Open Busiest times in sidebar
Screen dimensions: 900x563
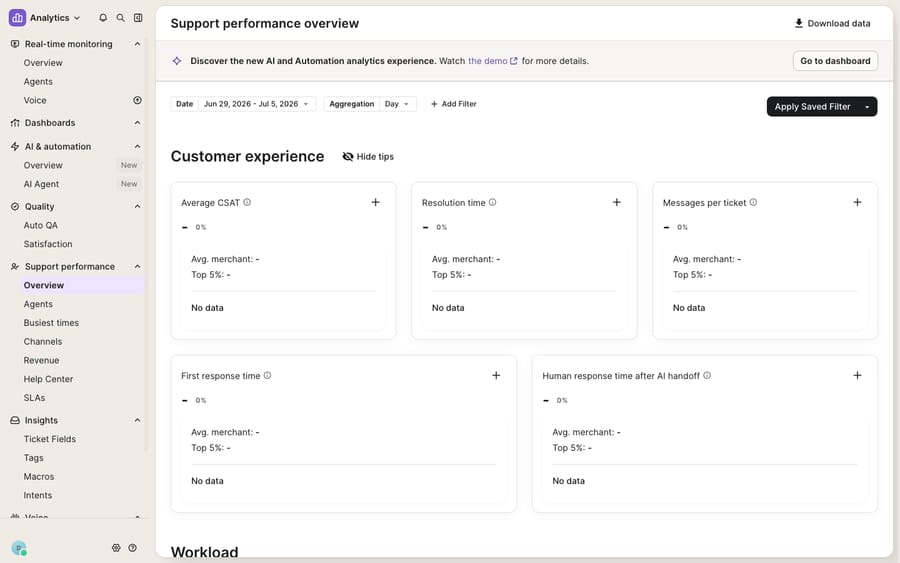(51, 323)
